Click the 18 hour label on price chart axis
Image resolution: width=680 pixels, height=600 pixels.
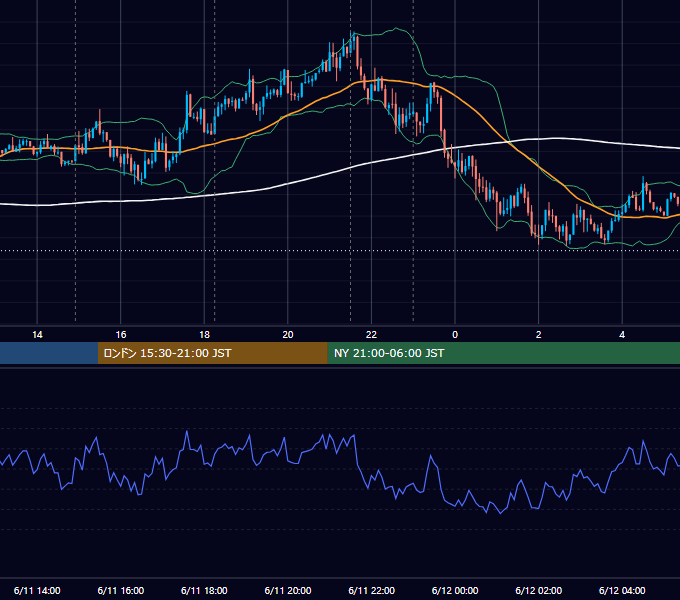(204, 335)
